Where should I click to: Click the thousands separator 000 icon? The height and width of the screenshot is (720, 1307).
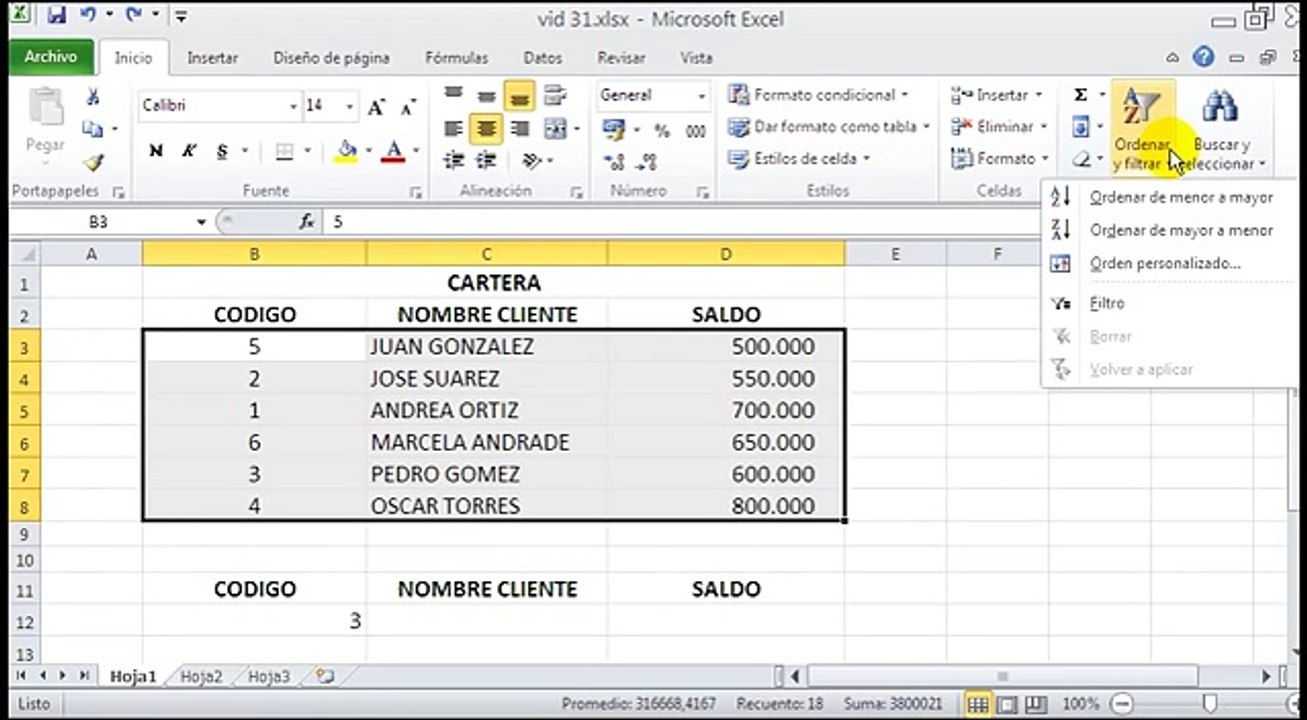coord(696,130)
